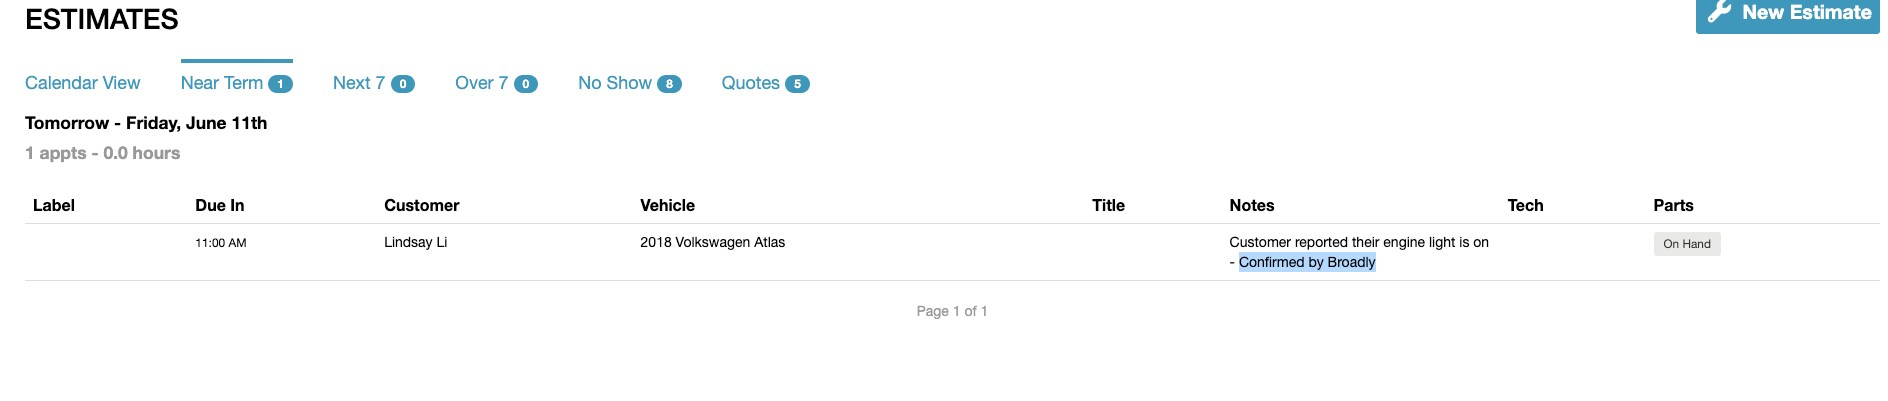The width and height of the screenshot is (1888, 401).
Task: Open the Calendar View tab
Action: click(x=83, y=83)
